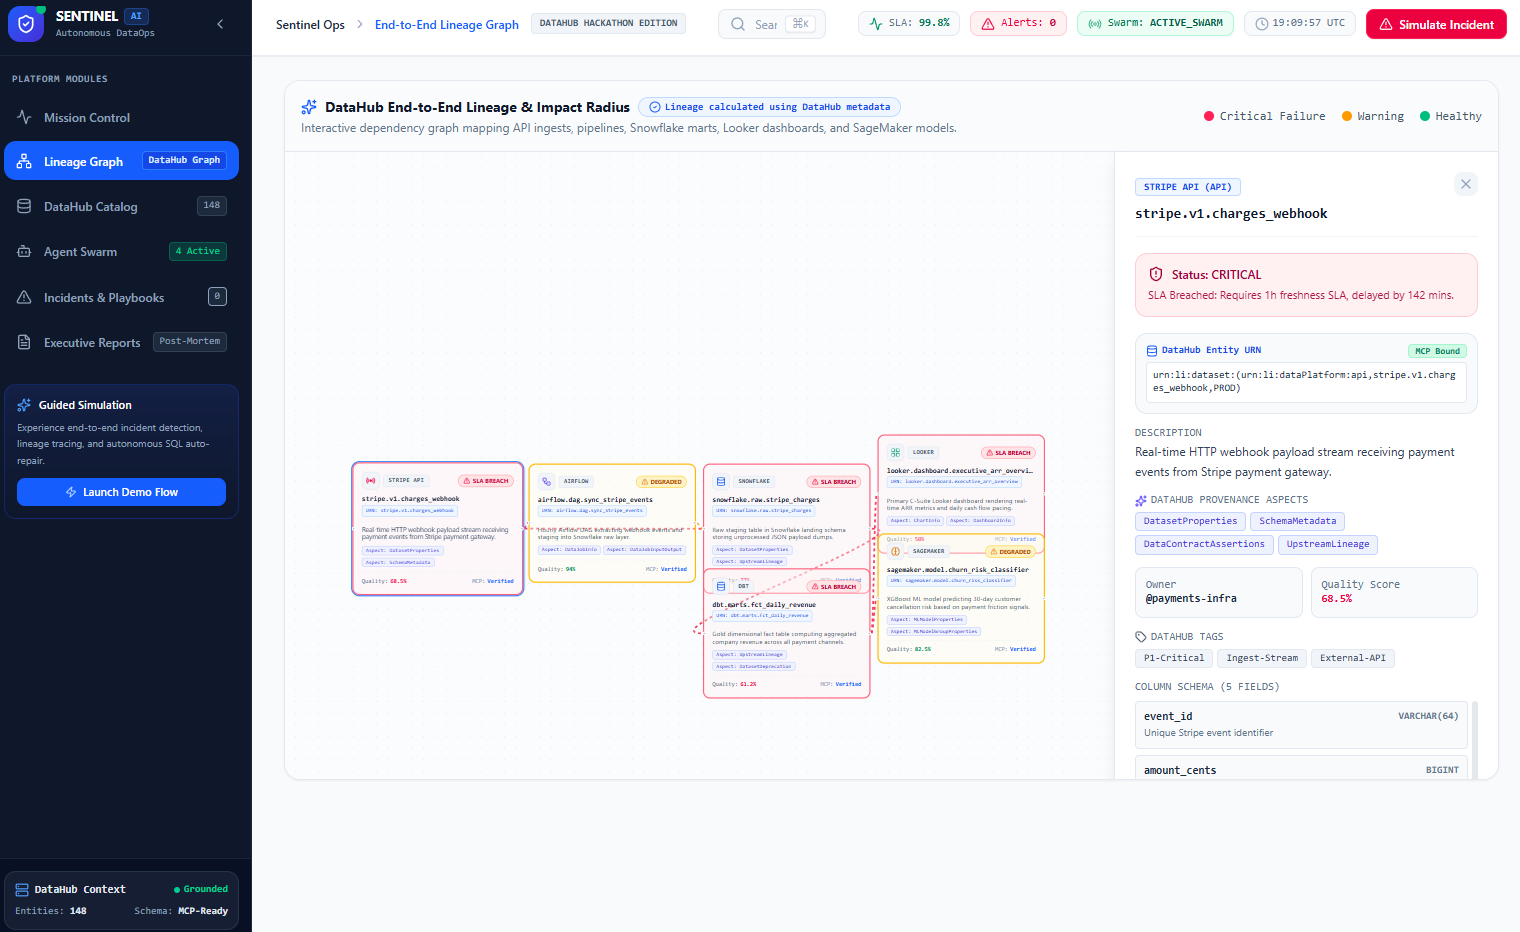The height and width of the screenshot is (932, 1520).
Task: Click Incidents & Playbooks warning icon
Action: [x=24, y=298]
